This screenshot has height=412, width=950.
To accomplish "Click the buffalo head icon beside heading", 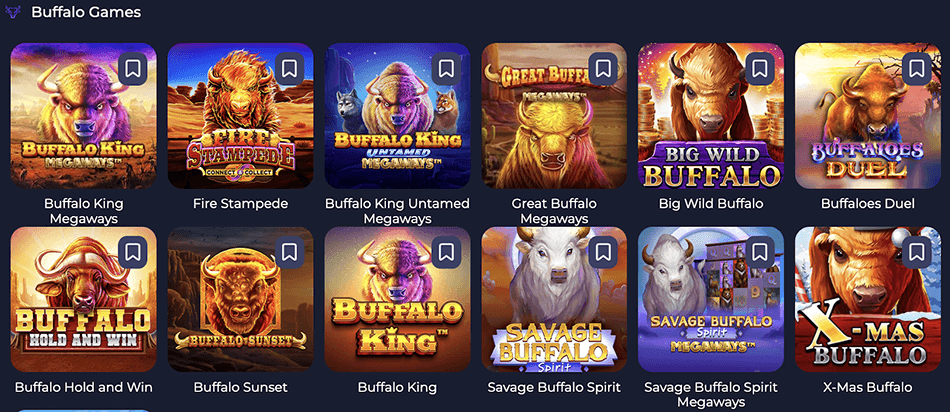I will (13, 12).
